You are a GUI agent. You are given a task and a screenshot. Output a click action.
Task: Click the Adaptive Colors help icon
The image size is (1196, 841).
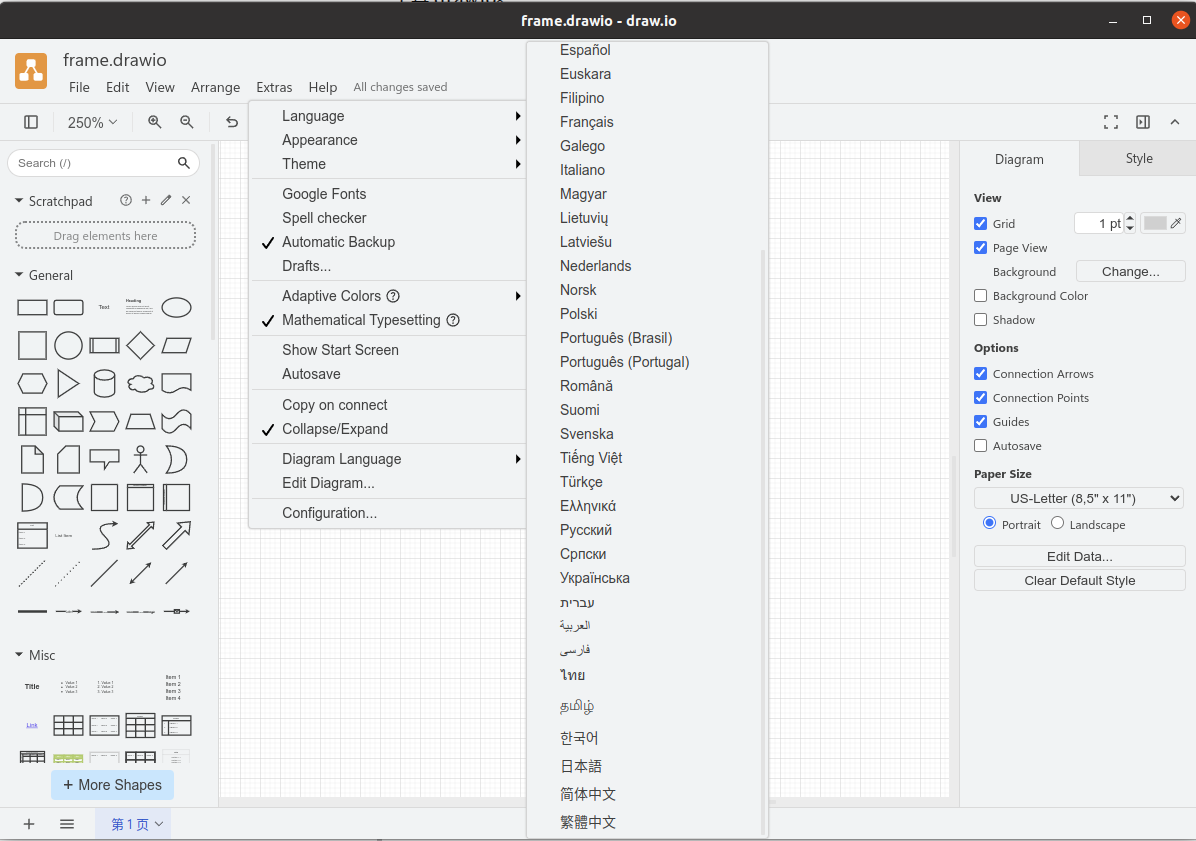point(393,296)
